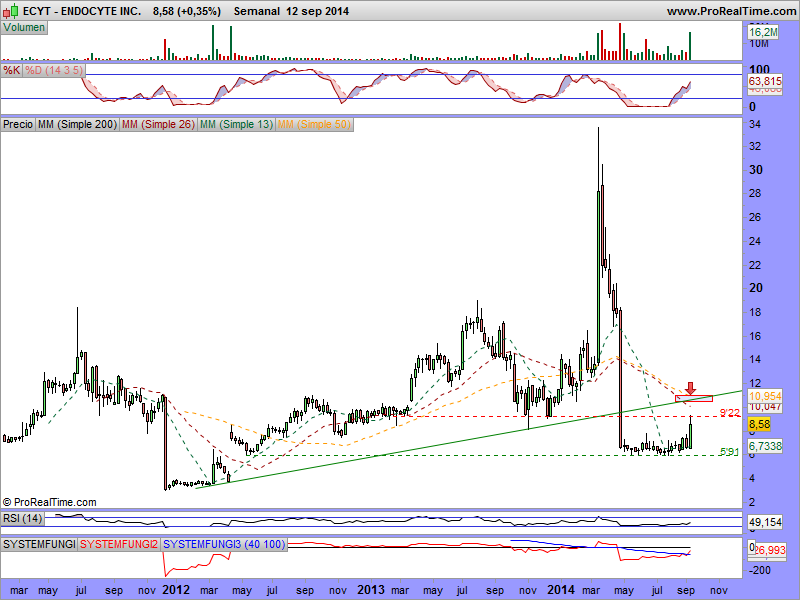Click the green 5'91 support level label

tap(729, 452)
